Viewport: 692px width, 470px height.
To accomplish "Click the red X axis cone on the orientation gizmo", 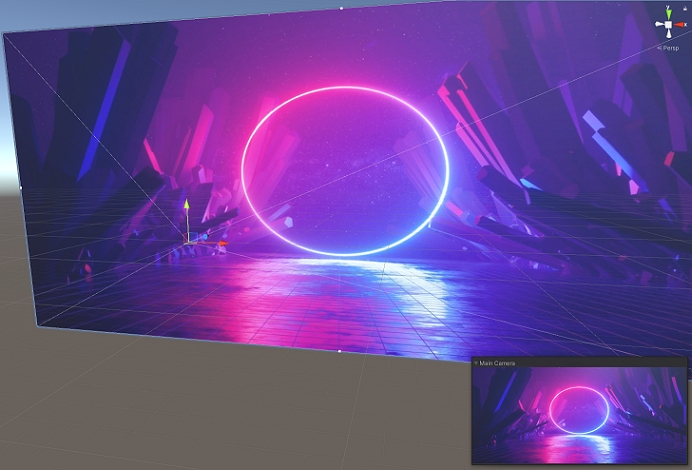I will click(x=680, y=24).
